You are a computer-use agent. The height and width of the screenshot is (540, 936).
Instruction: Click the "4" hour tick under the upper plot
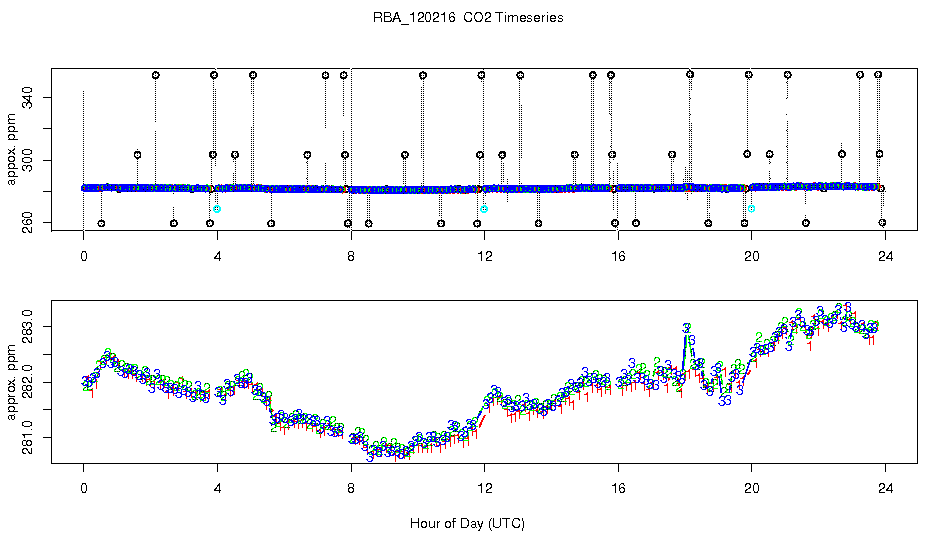[x=217, y=256]
